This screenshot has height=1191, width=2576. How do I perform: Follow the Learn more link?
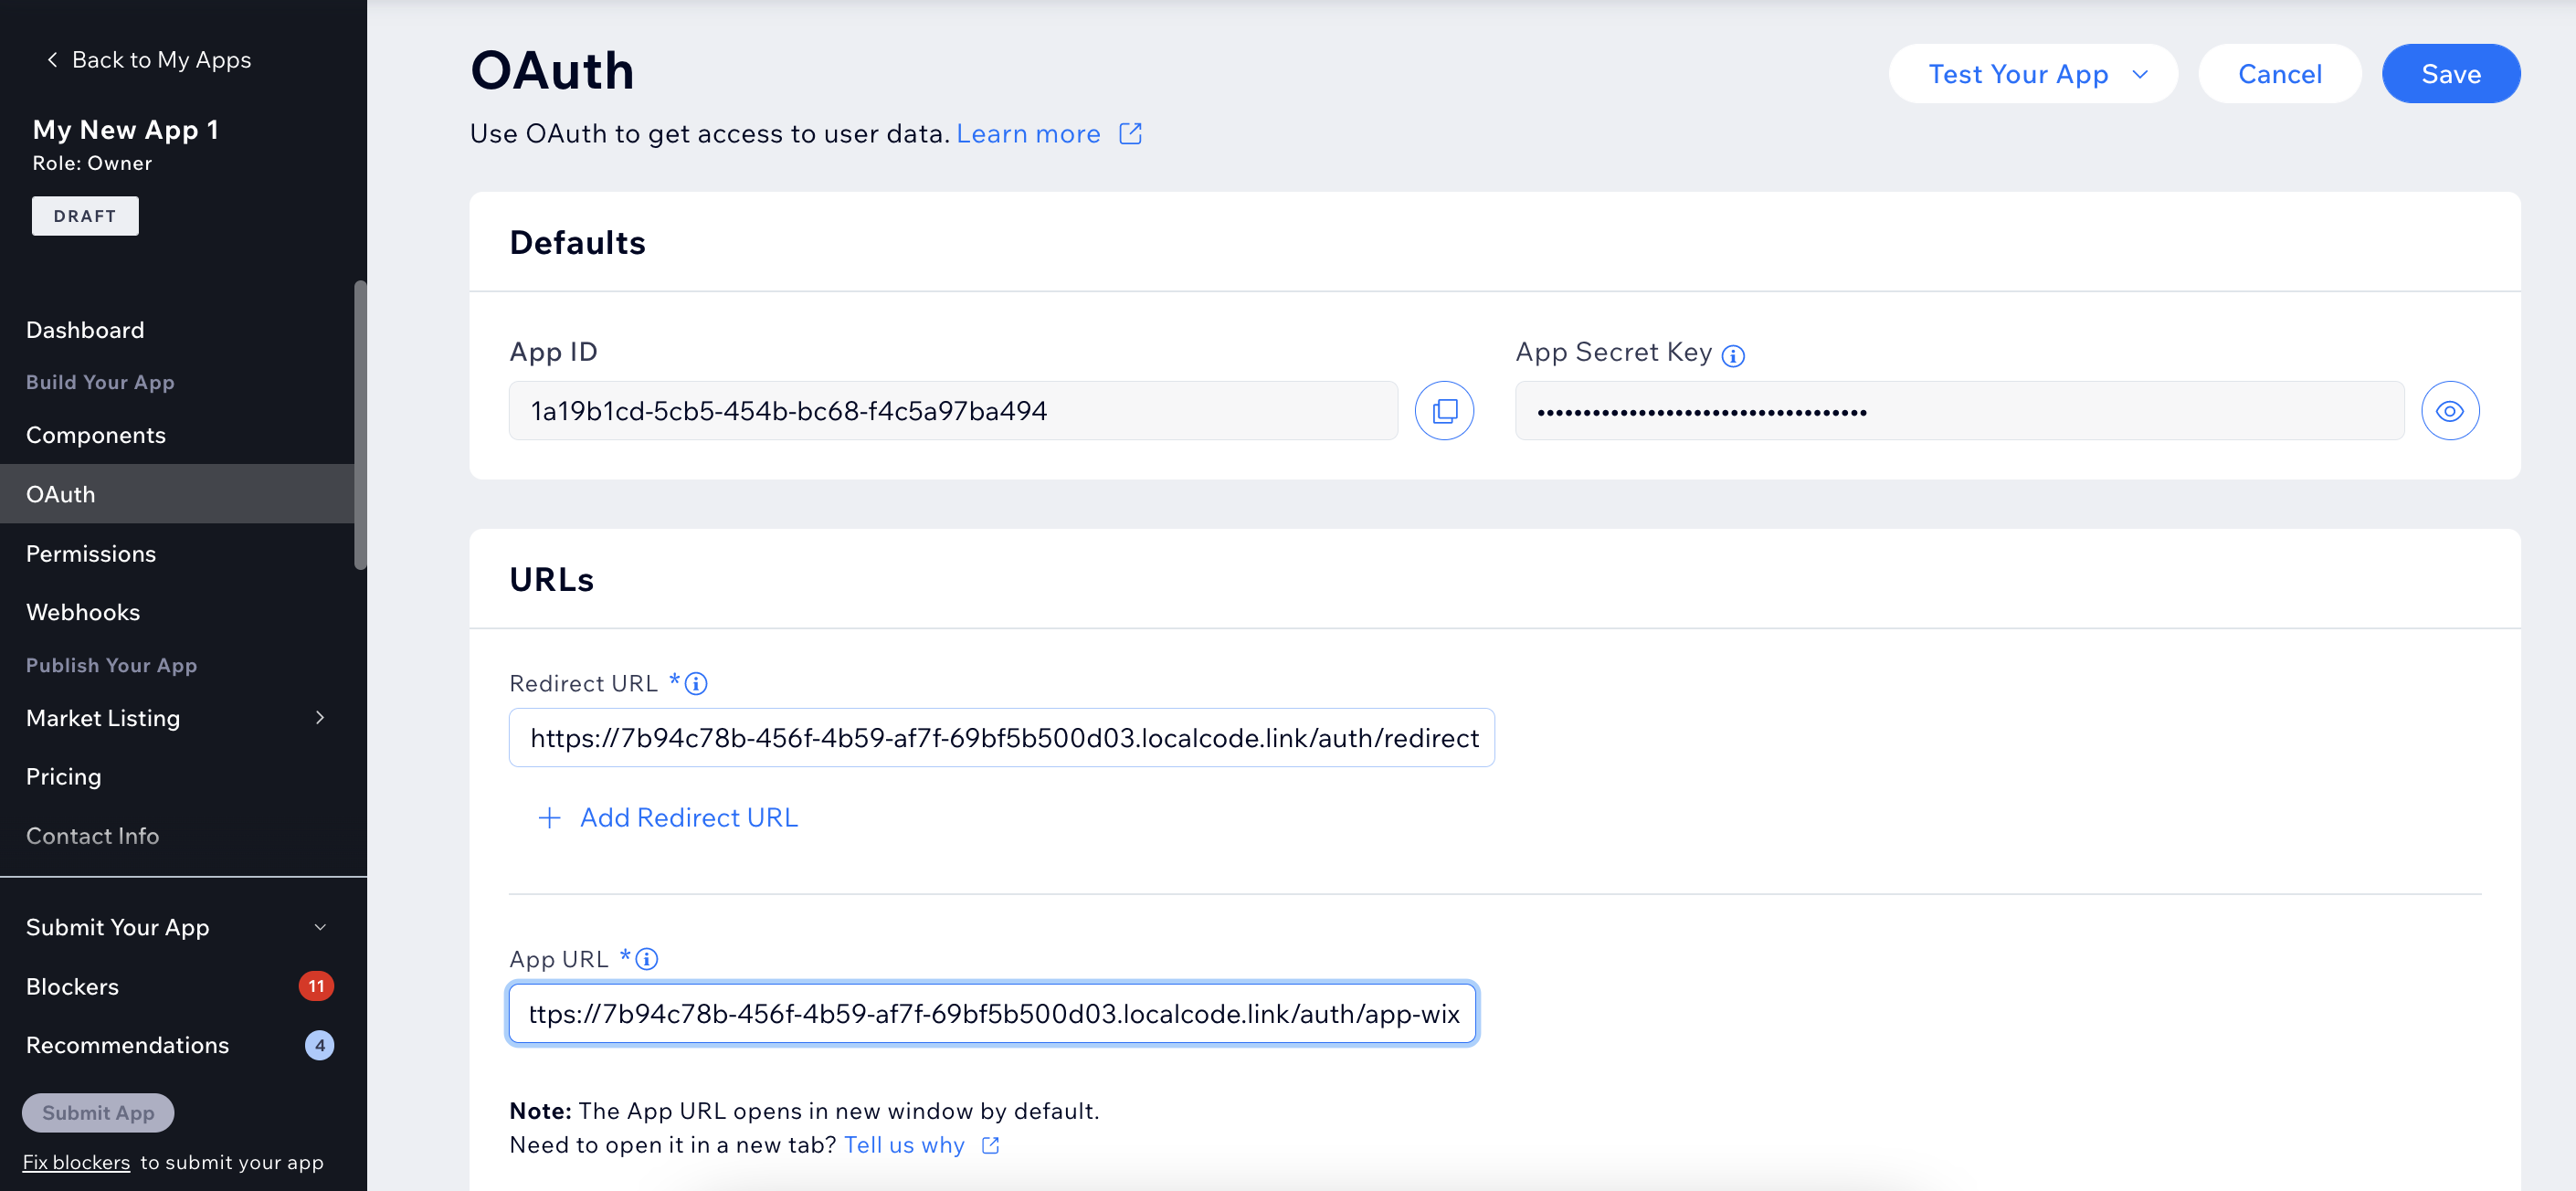(x=1028, y=134)
